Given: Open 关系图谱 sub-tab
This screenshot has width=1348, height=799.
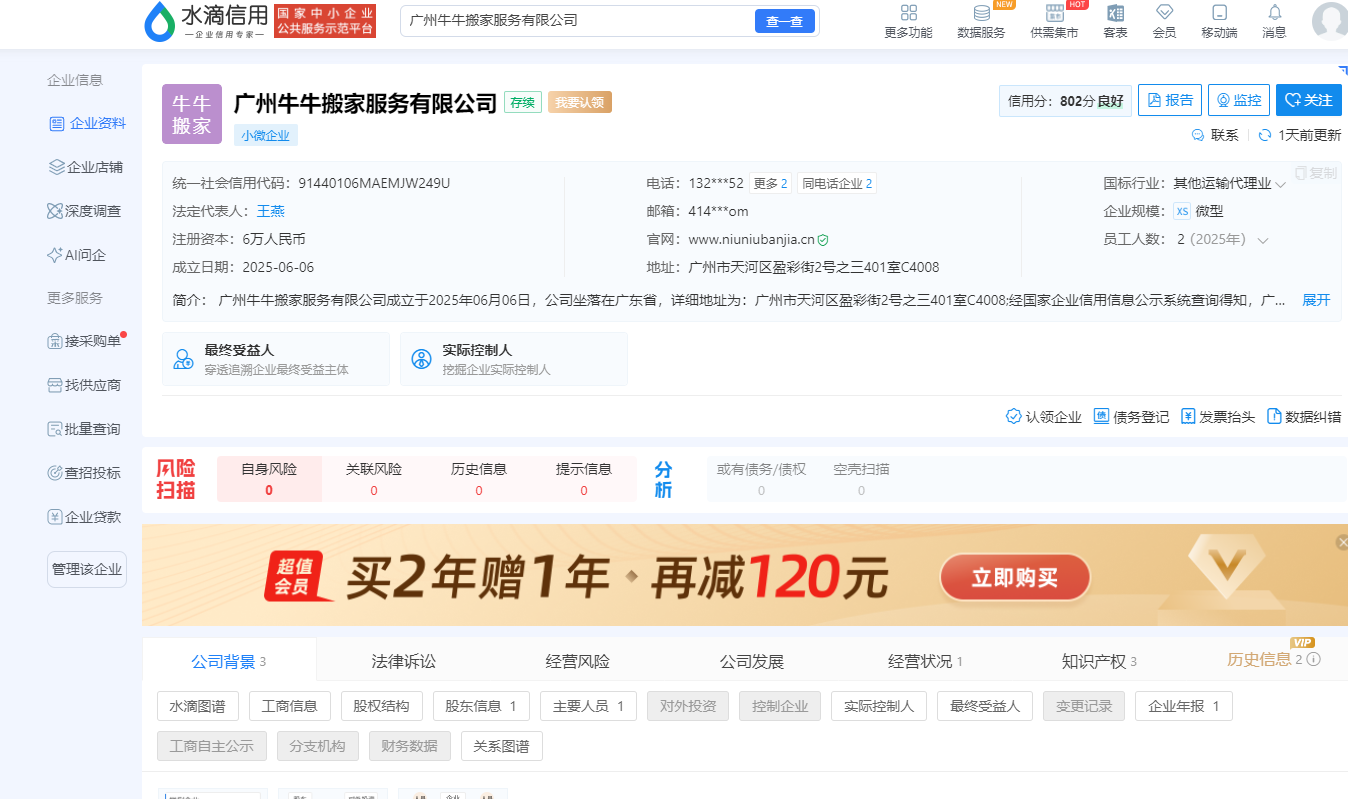Looking at the screenshot, I should coord(502,746).
